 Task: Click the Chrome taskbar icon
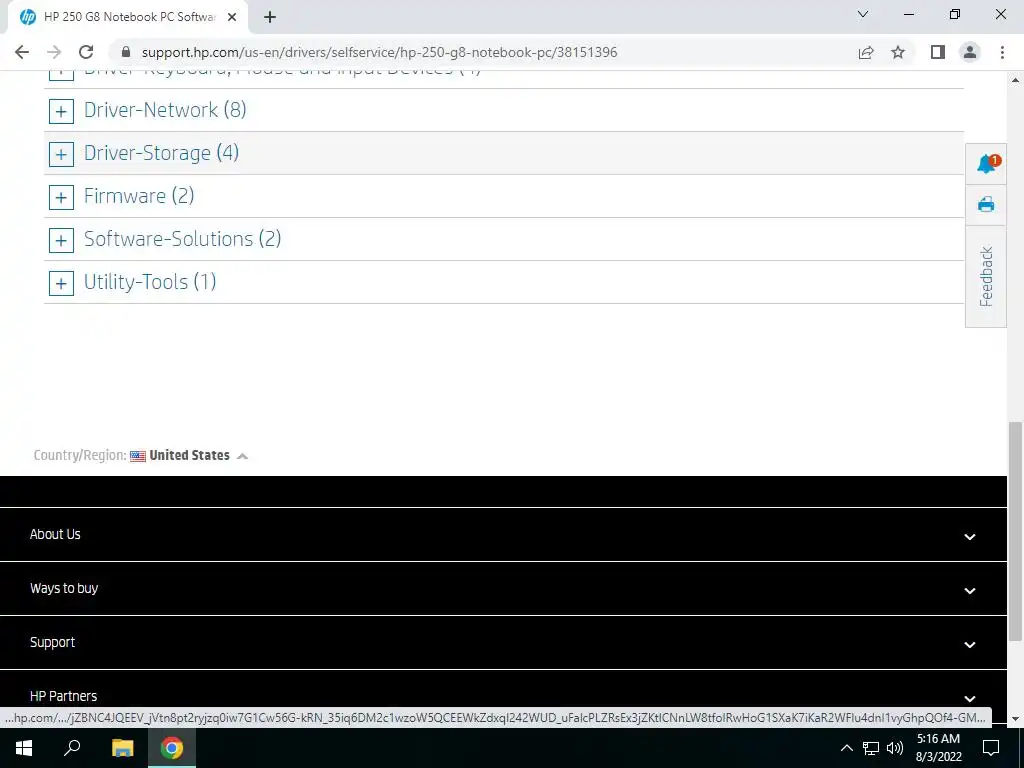[x=172, y=748]
